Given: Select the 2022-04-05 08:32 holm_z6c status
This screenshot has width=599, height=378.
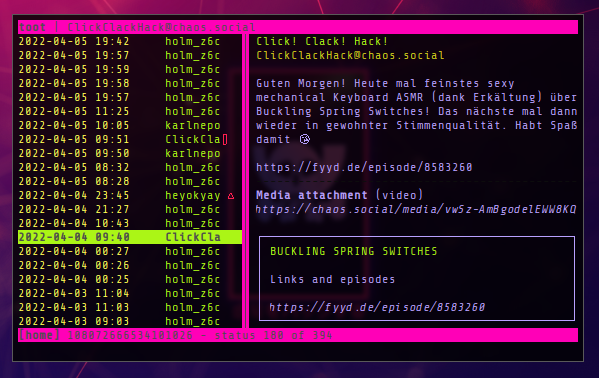Looking at the screenshot, I should [x=130, y=167].
